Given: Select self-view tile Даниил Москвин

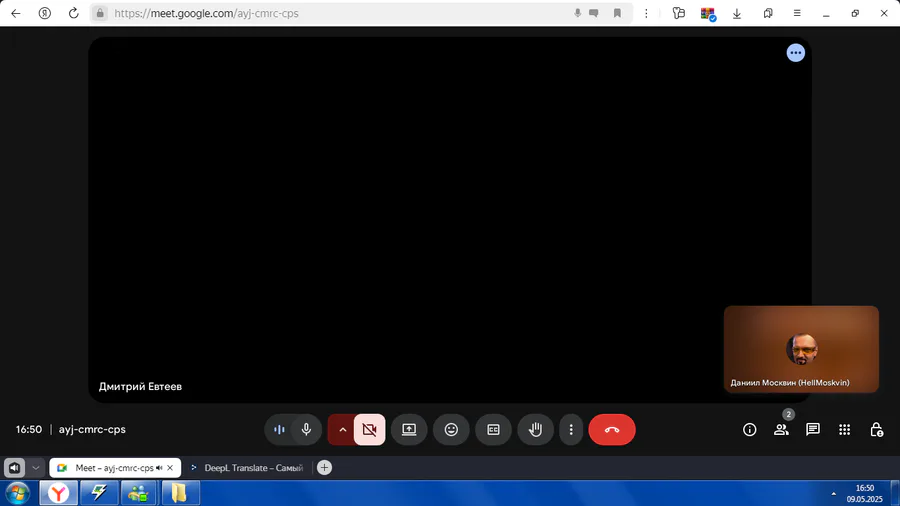Looking at the screenshot, I should [x=801, y=349].
